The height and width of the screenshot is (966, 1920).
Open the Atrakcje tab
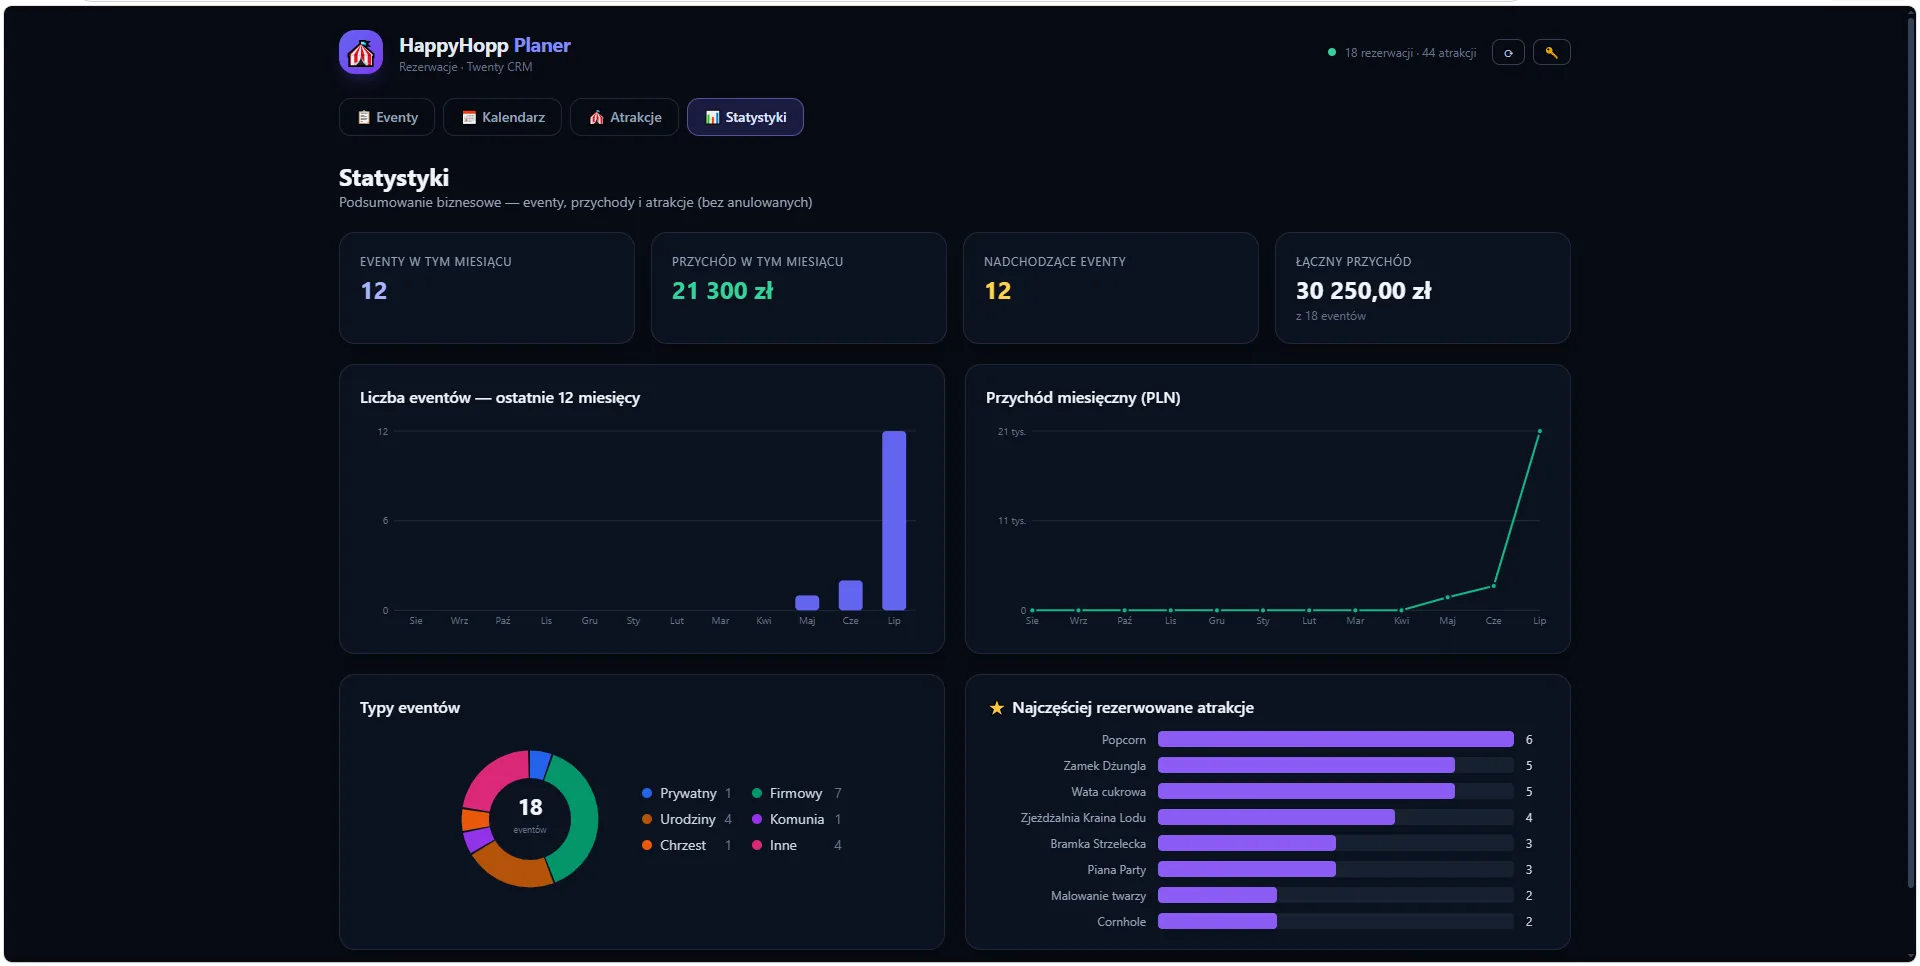(624, 117)
